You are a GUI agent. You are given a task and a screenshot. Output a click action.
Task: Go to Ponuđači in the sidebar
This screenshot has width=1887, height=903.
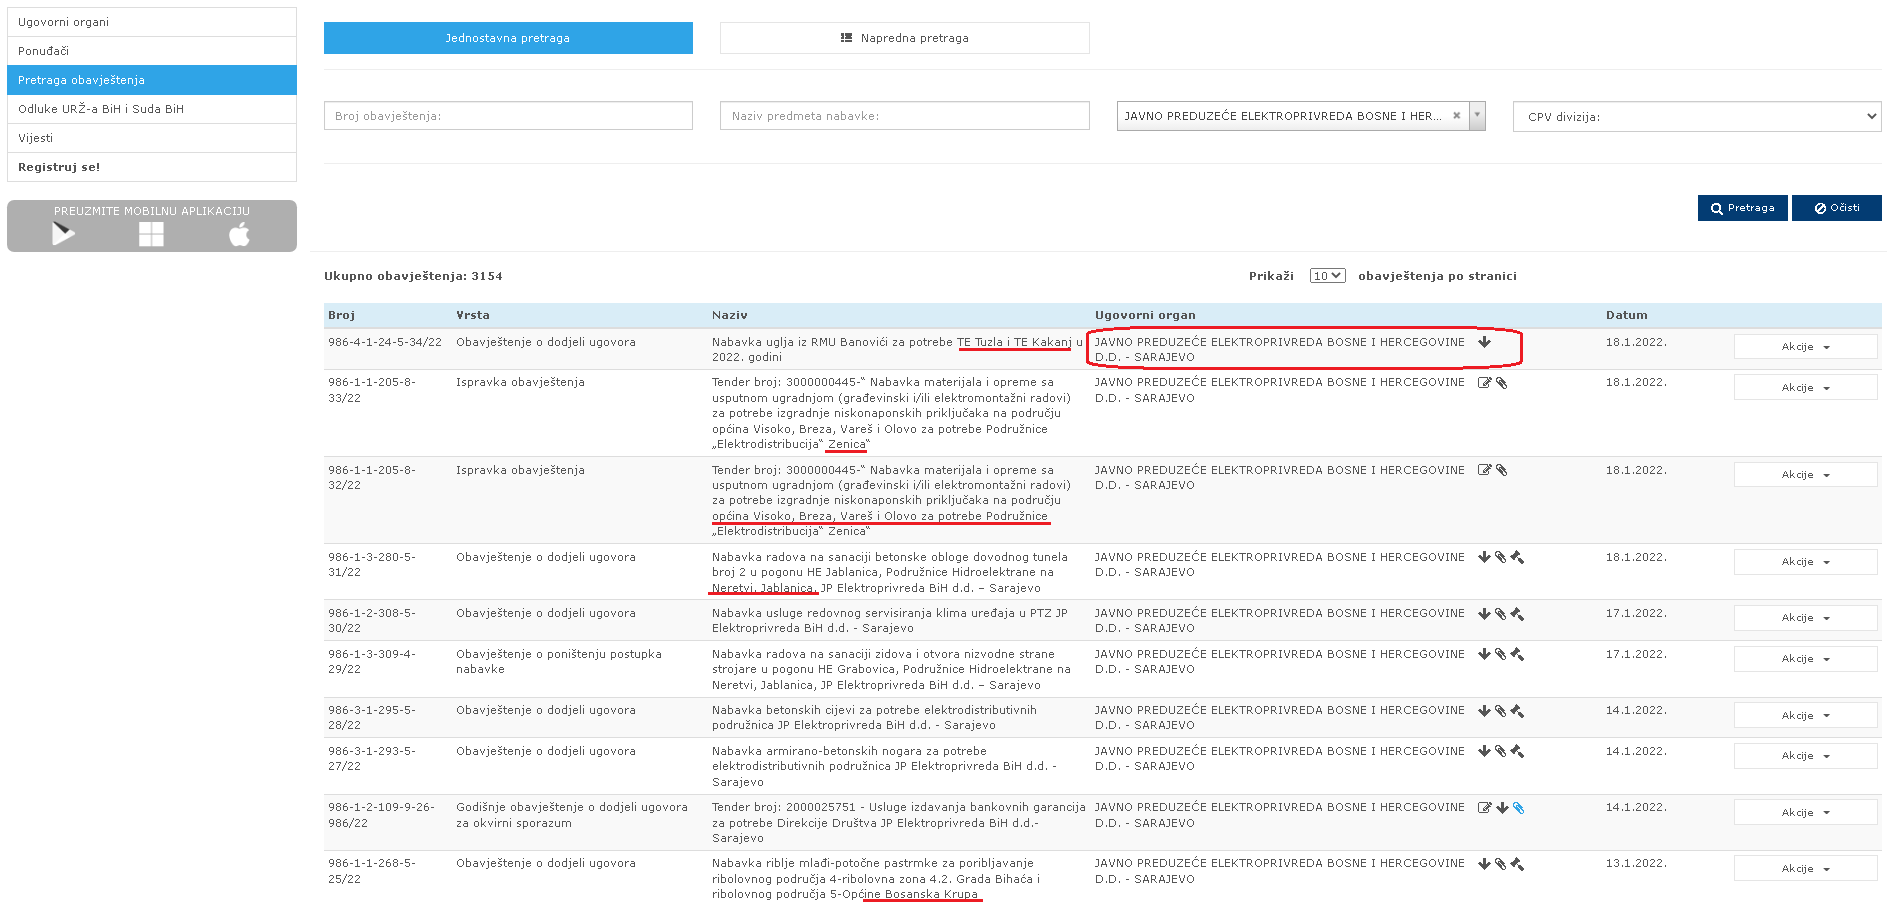click(x=152, y=51)
